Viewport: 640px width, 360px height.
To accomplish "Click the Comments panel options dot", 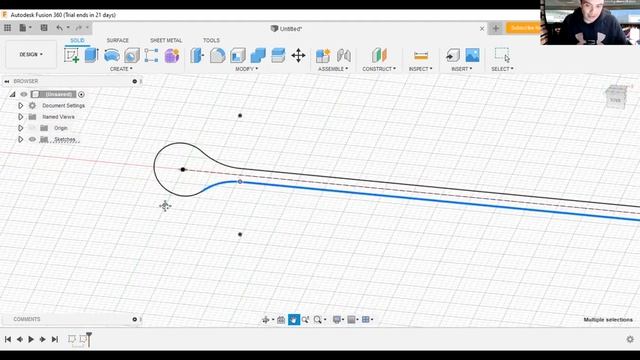I will 135,319.
